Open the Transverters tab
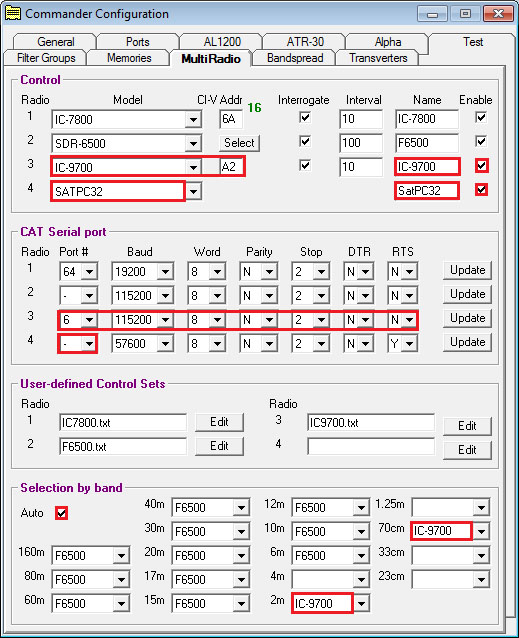519x638 pixels. [378, 58]
